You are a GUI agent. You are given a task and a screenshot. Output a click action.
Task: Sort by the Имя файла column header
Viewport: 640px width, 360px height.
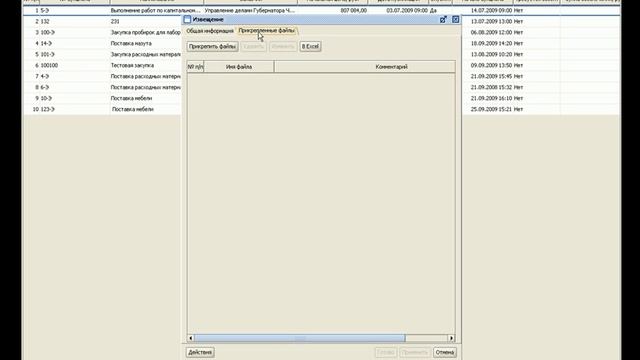[239, 67]
